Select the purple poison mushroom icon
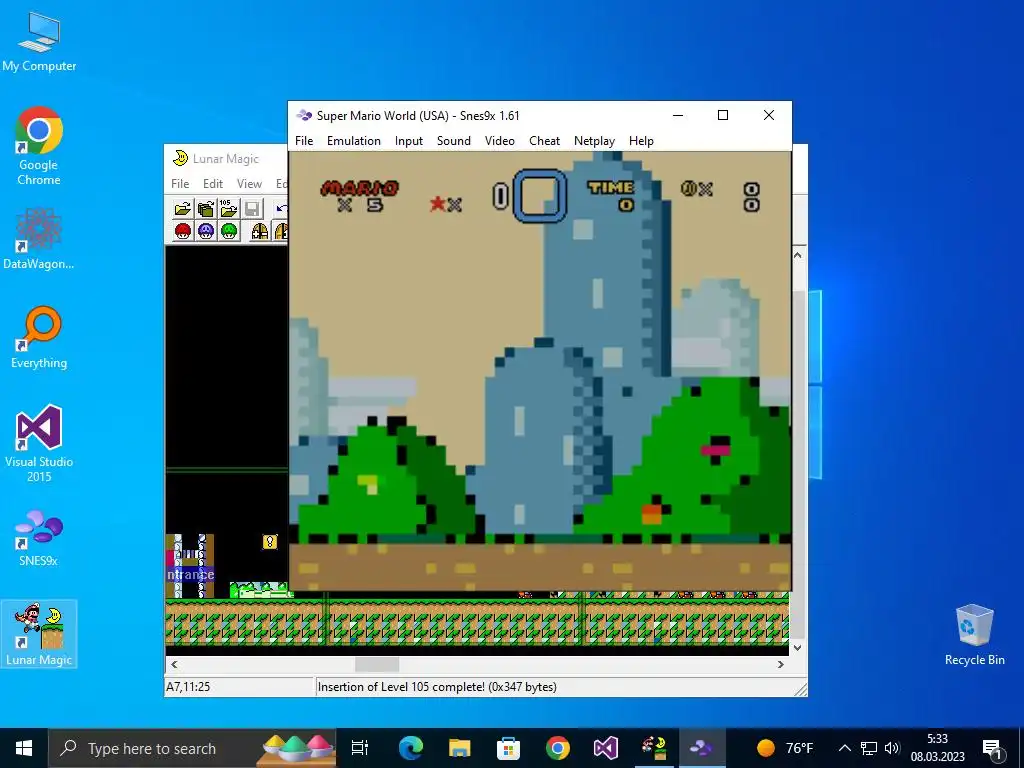 point(206,231)
